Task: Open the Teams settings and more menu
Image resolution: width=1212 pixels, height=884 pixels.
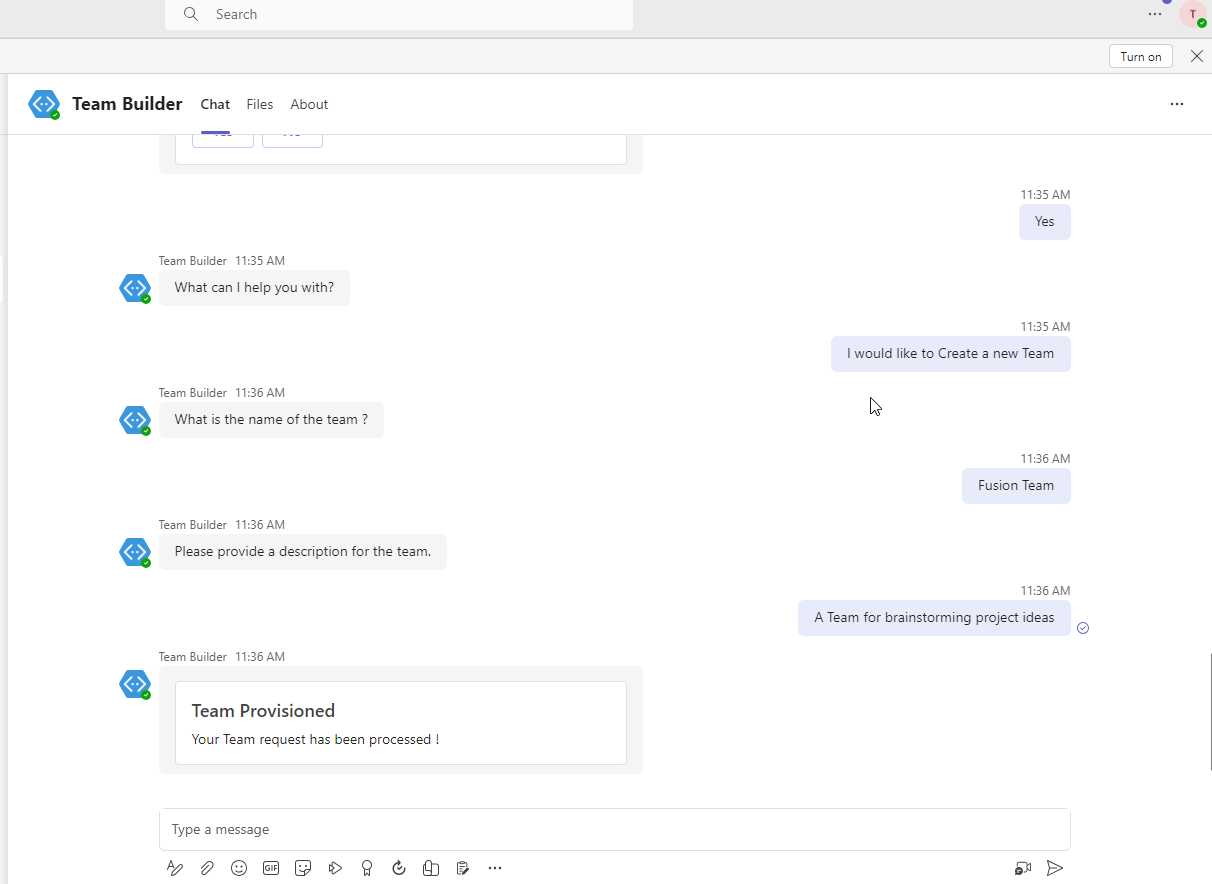Action: 1155,14
